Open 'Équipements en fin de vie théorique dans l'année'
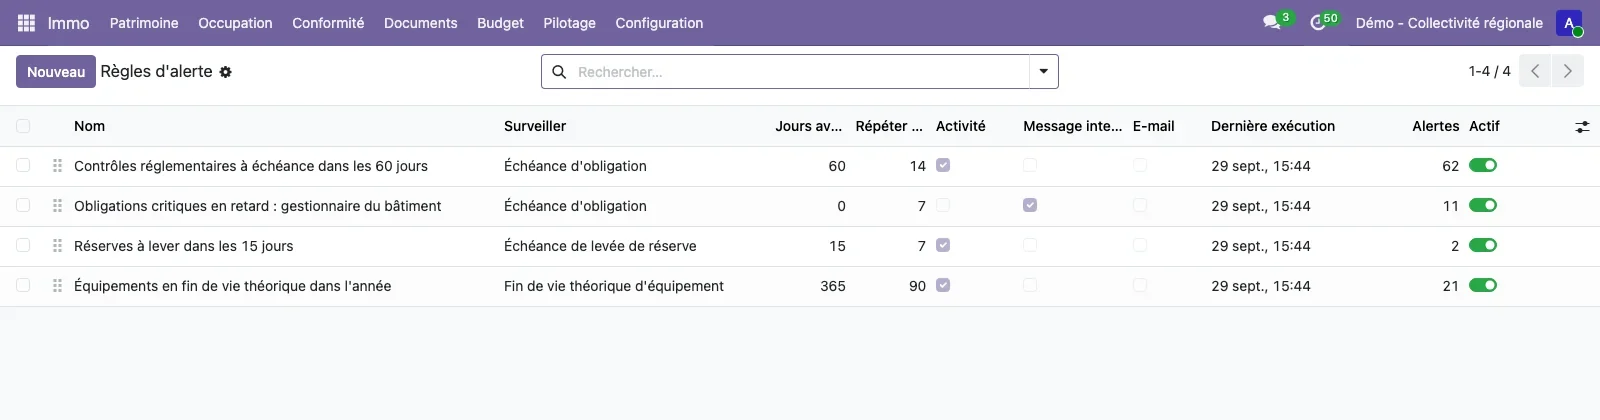The image size is (1600, 420). pos(233,286)
